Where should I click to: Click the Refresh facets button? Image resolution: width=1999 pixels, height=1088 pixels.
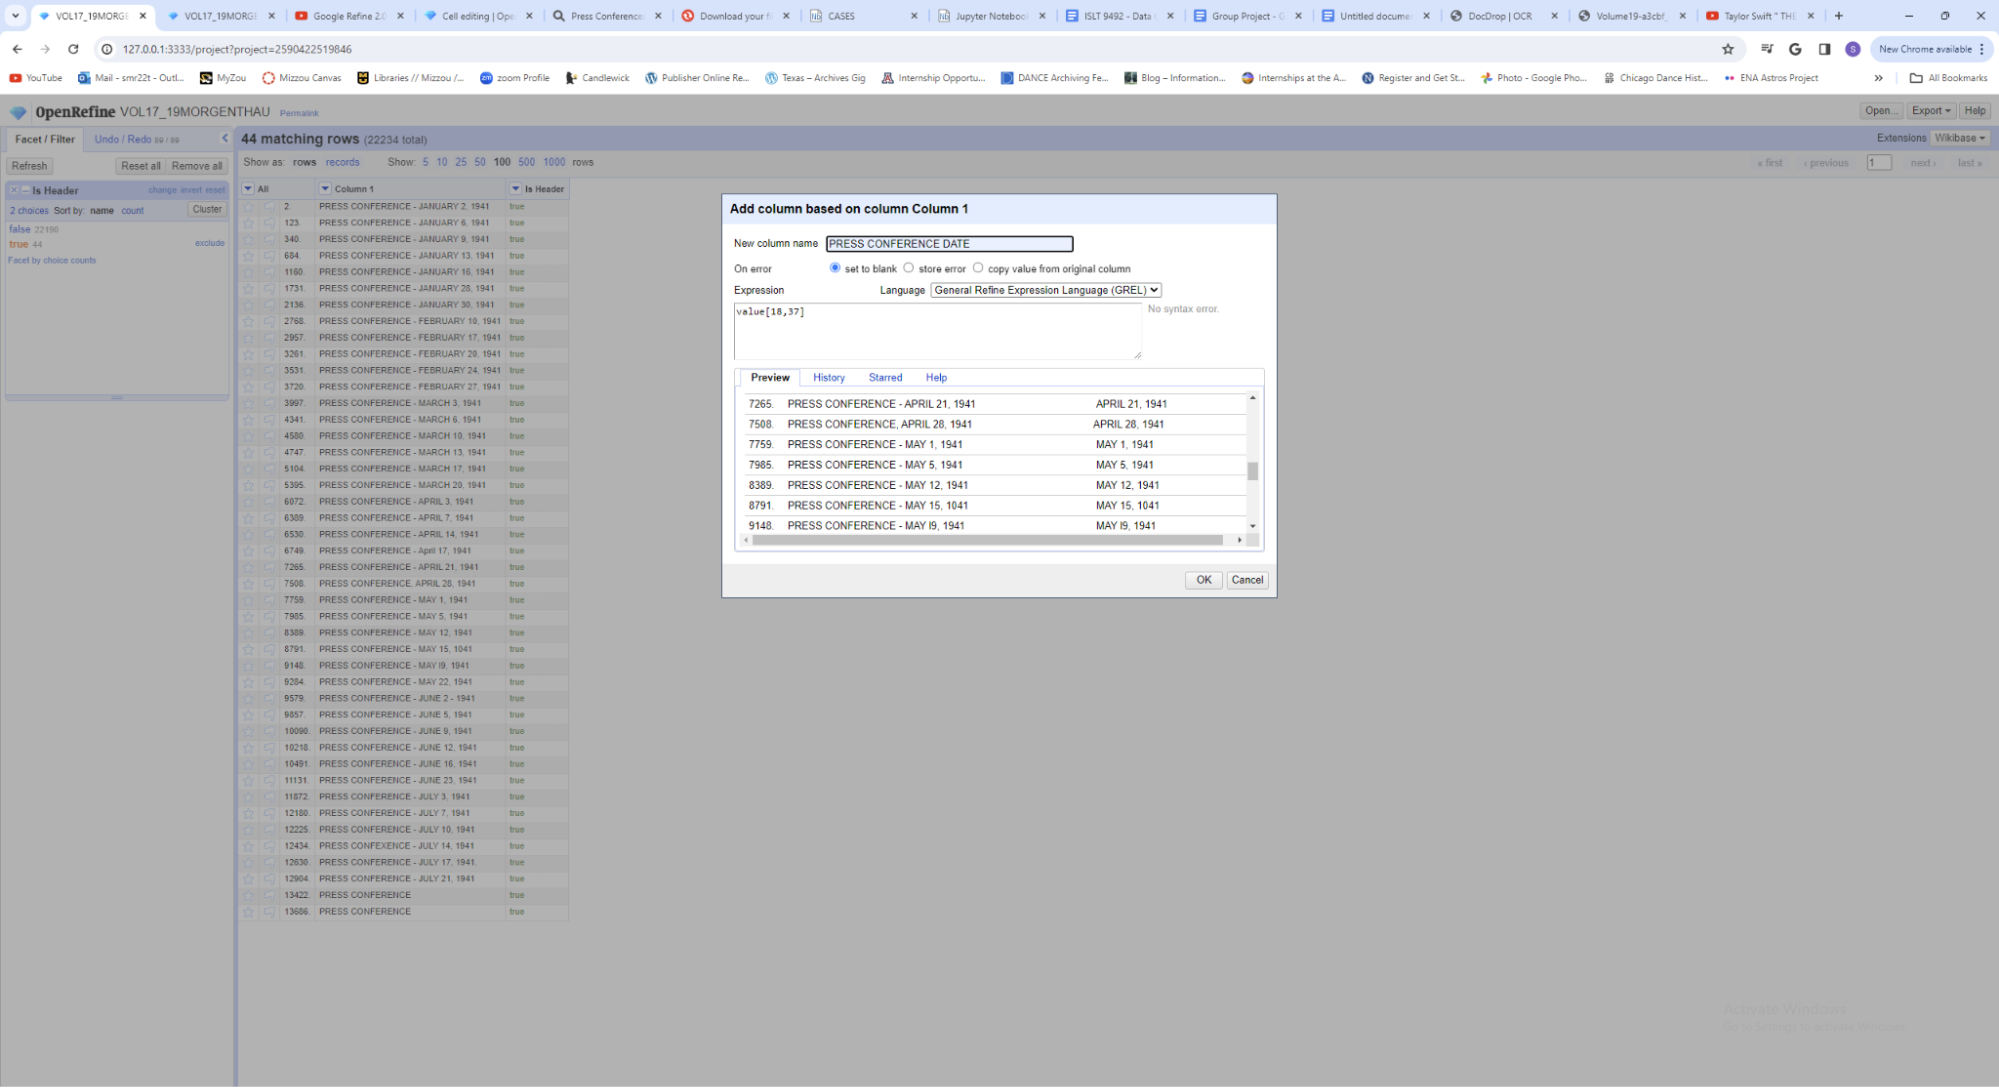point(29,166)
